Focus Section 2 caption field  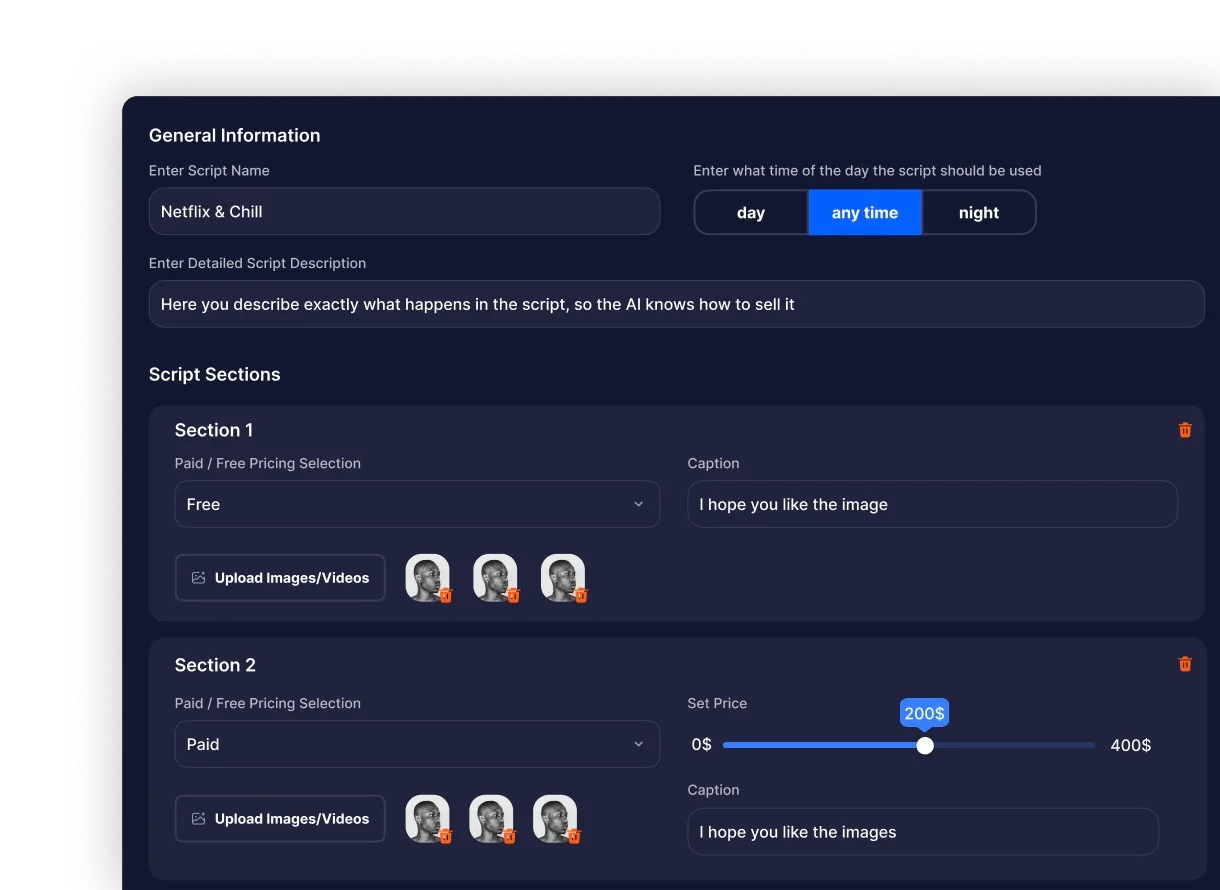tap(923, 832)
